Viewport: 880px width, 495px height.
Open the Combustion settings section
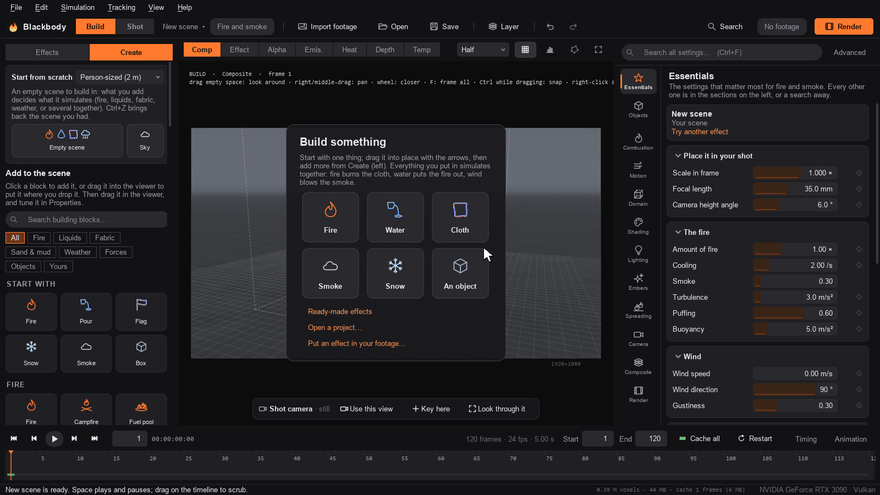point(638,141)
